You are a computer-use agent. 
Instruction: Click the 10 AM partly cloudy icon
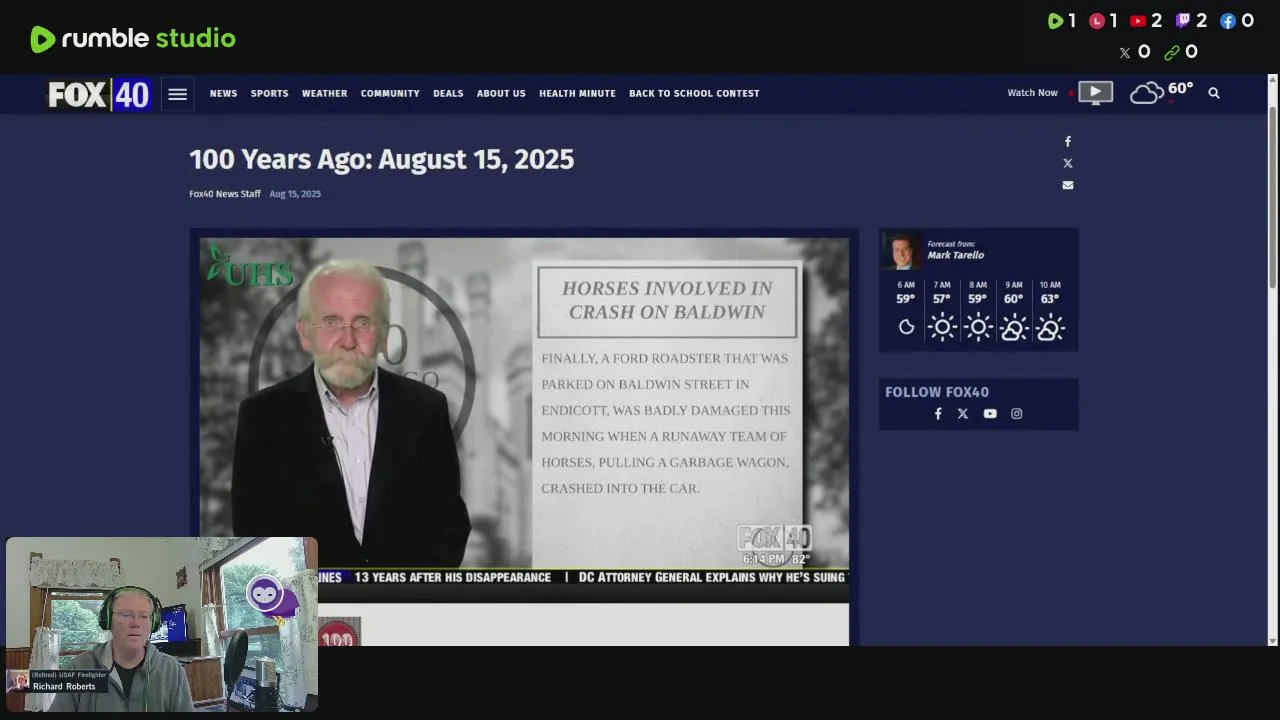pyautogui.click(x=1050, y=327)
